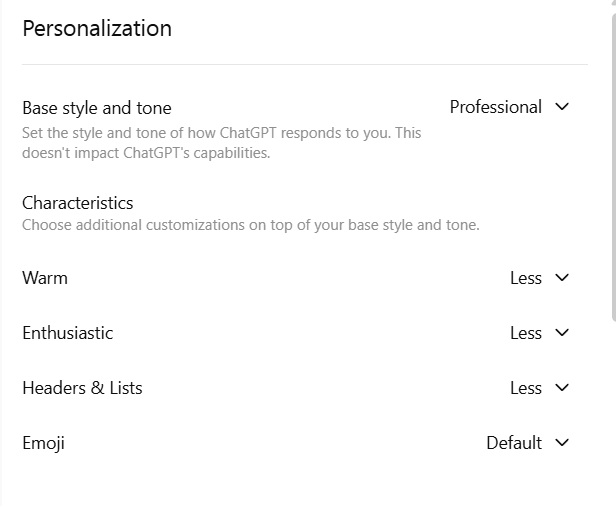Viewport: 616px width, 506px height.
Task: Click the Personalization heading
Action: (x=97, y=28)
